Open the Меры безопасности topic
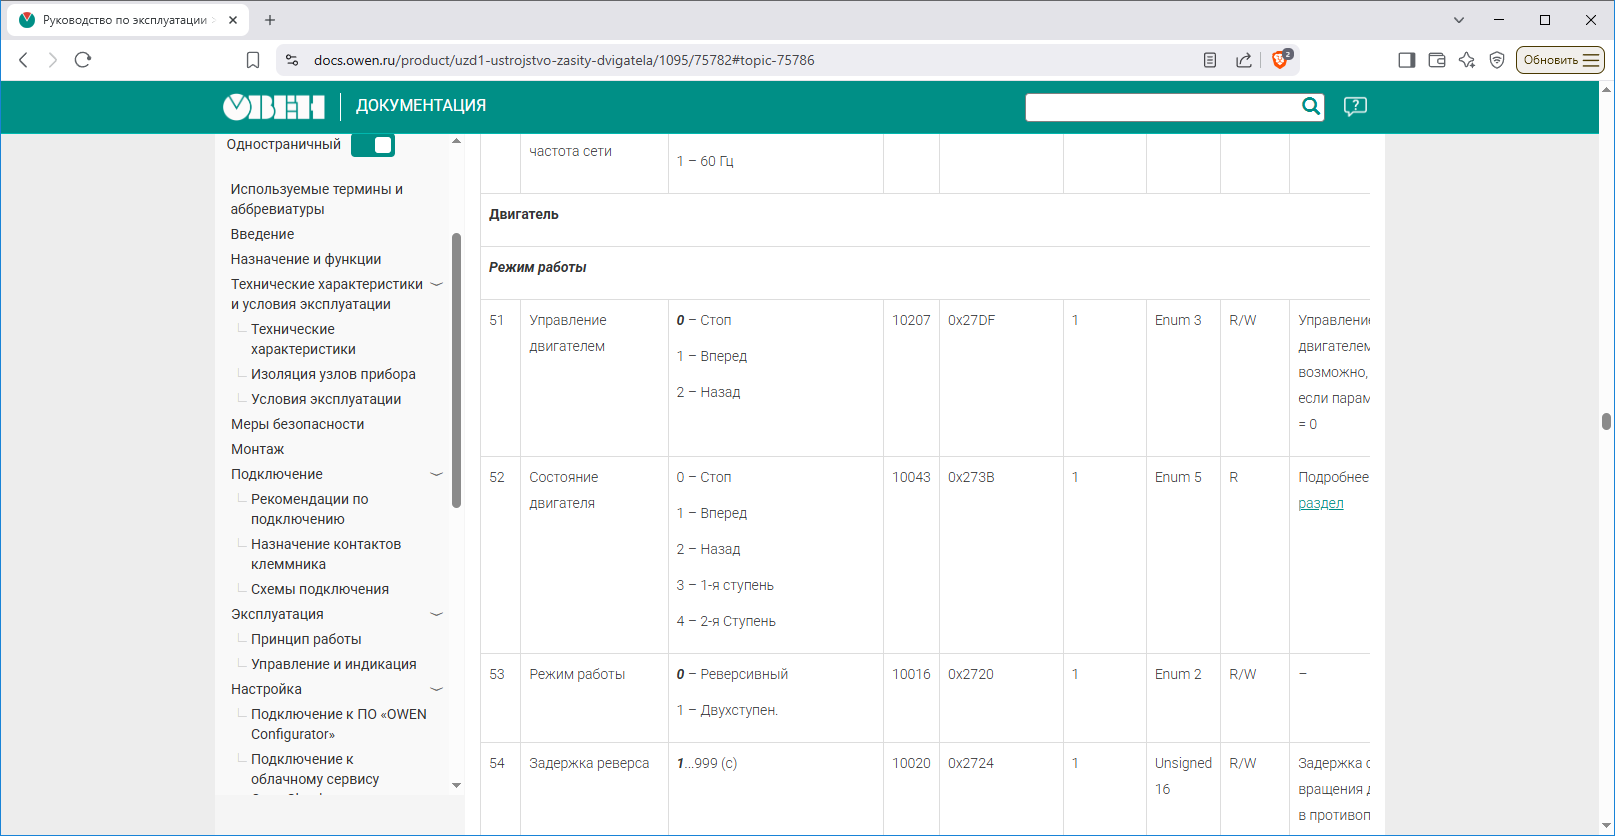Screen dimensions: 1615x836 coord(297,424)
